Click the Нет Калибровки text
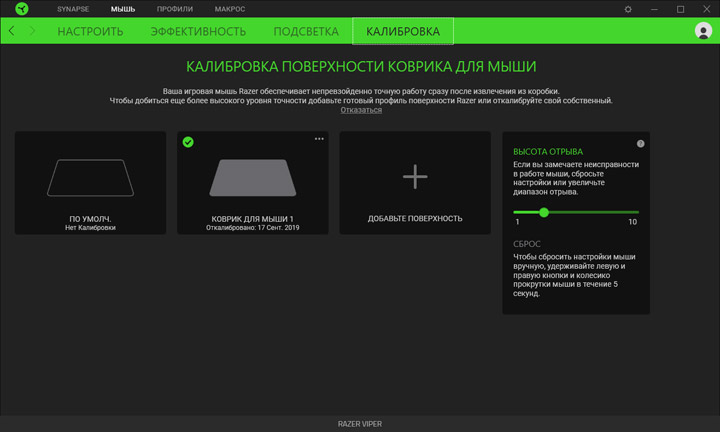This screenshot has height=432, width=720. [90, 228]
